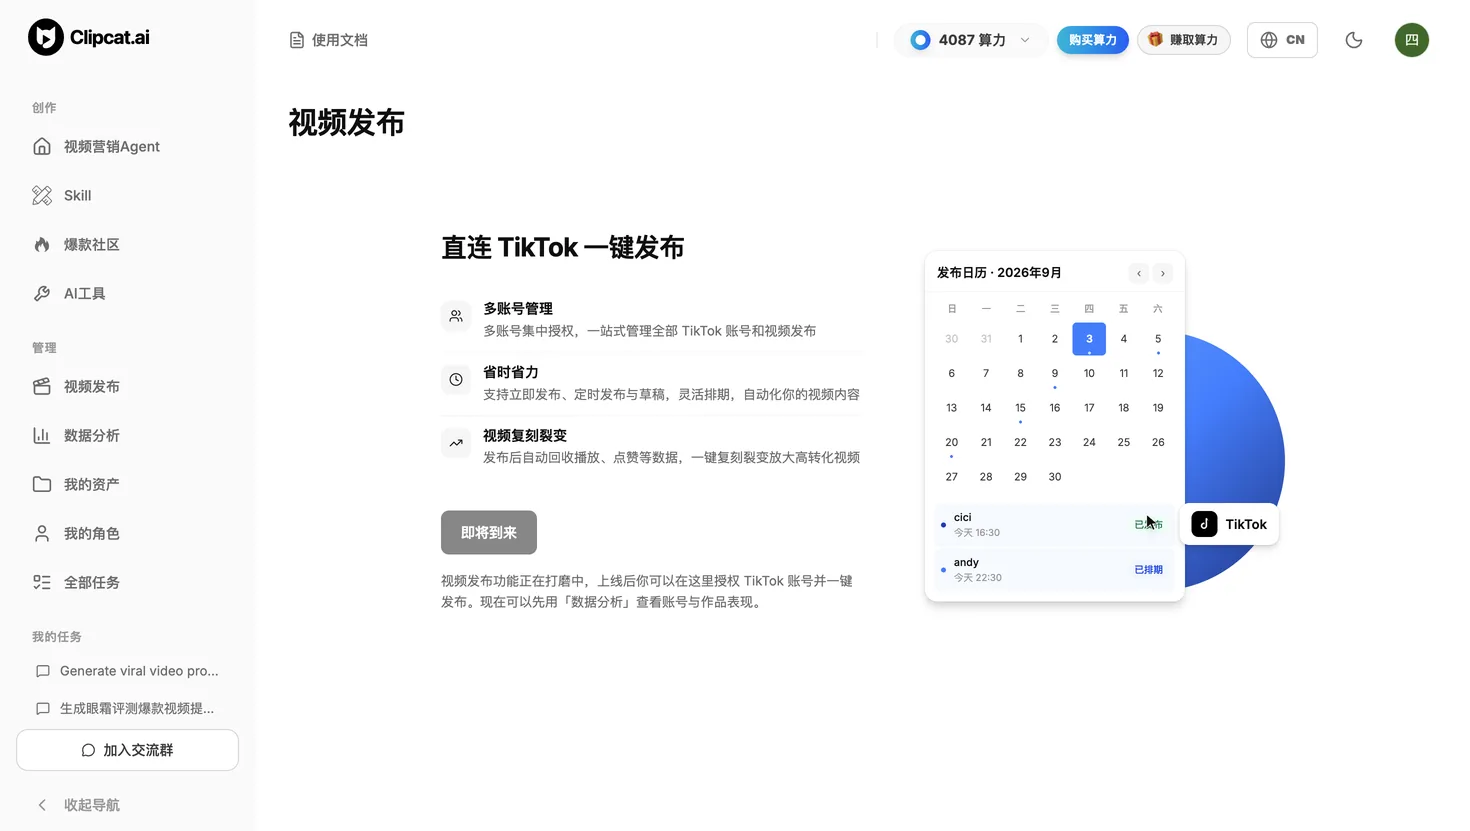Click the TikTok floating badge
The height and width of the screenshot is (831, 1470).
coord(1229,524)
